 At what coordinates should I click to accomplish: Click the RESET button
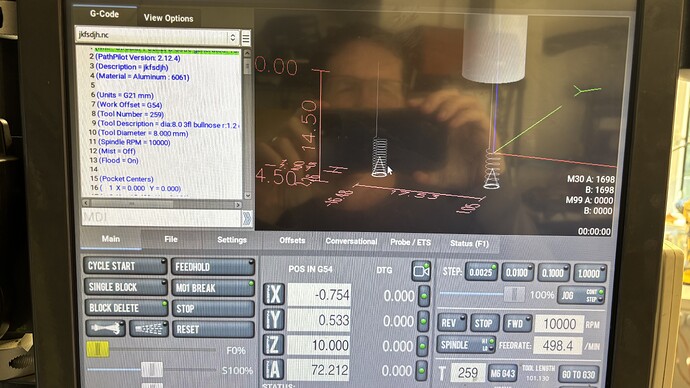tap(213, 329)
